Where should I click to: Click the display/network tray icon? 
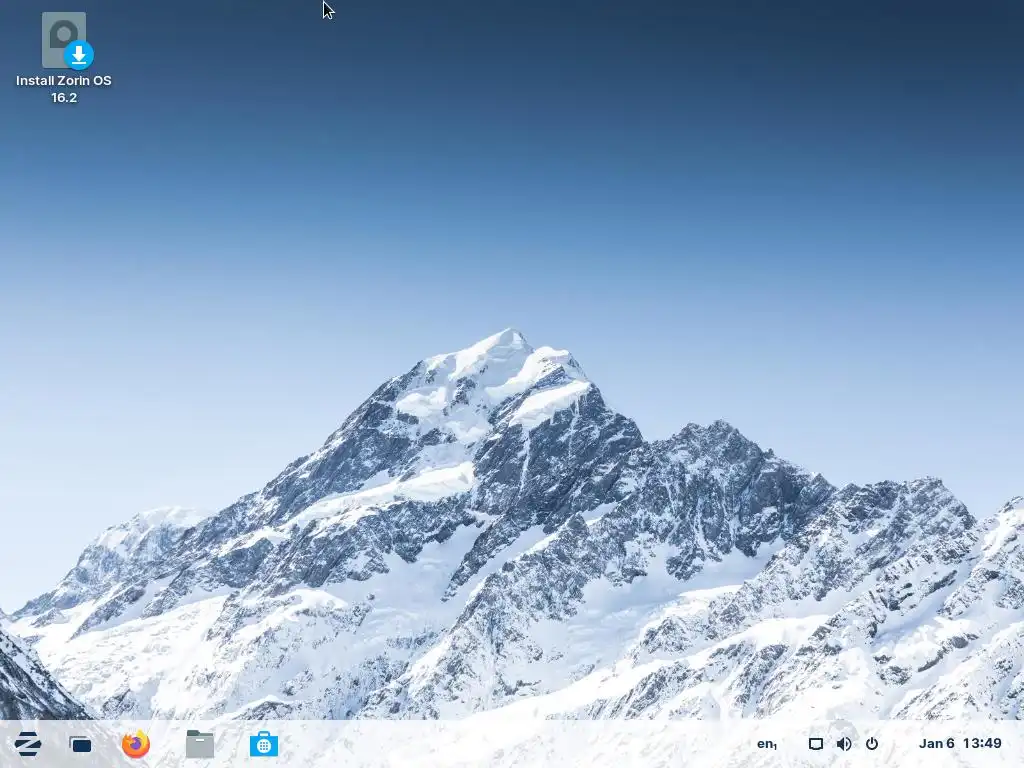816,744
